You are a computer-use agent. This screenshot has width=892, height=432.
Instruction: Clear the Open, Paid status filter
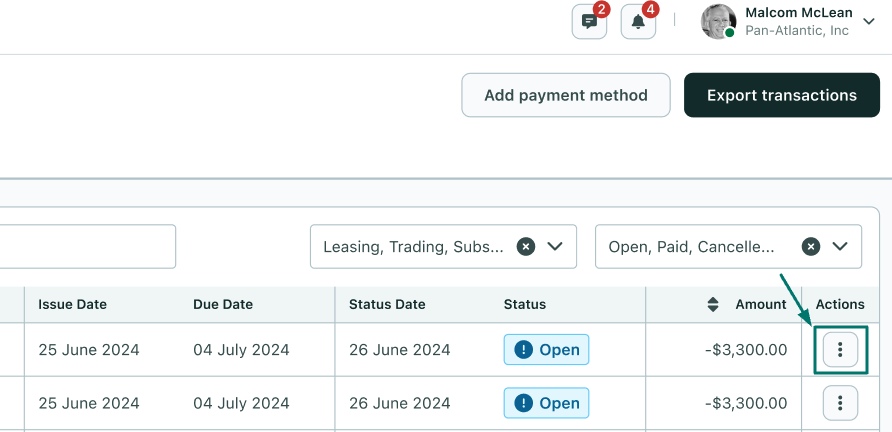811,246
